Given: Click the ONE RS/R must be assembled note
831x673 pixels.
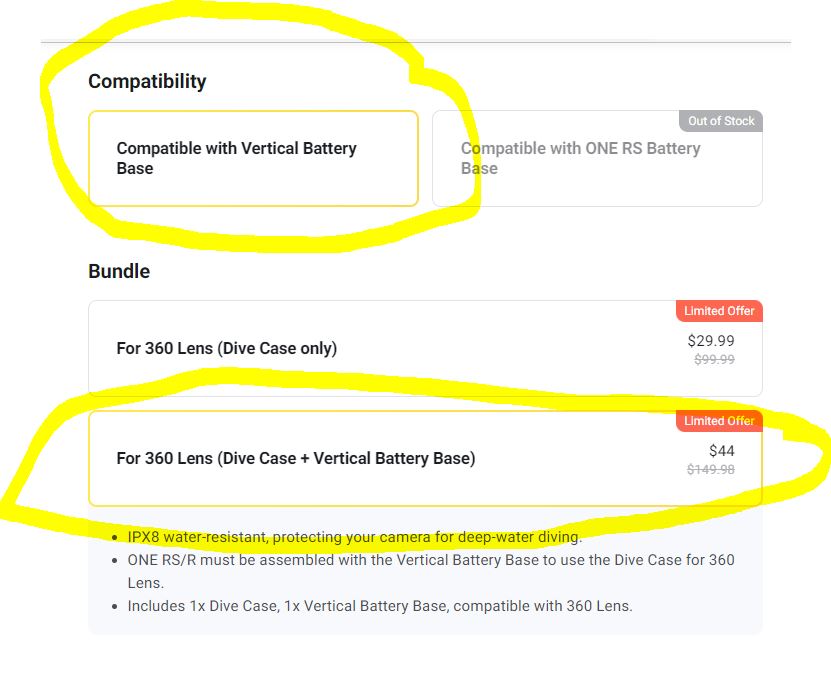Looking at the screenshot, I should tap(431, 571).
